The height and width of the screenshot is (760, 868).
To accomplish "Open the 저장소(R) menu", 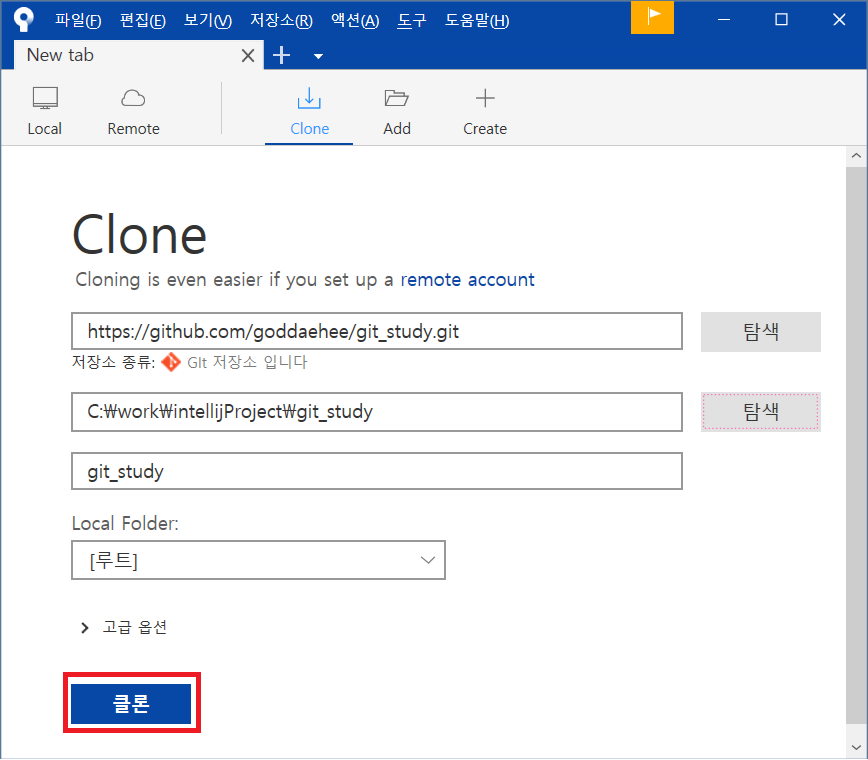I will click(281, 20).
